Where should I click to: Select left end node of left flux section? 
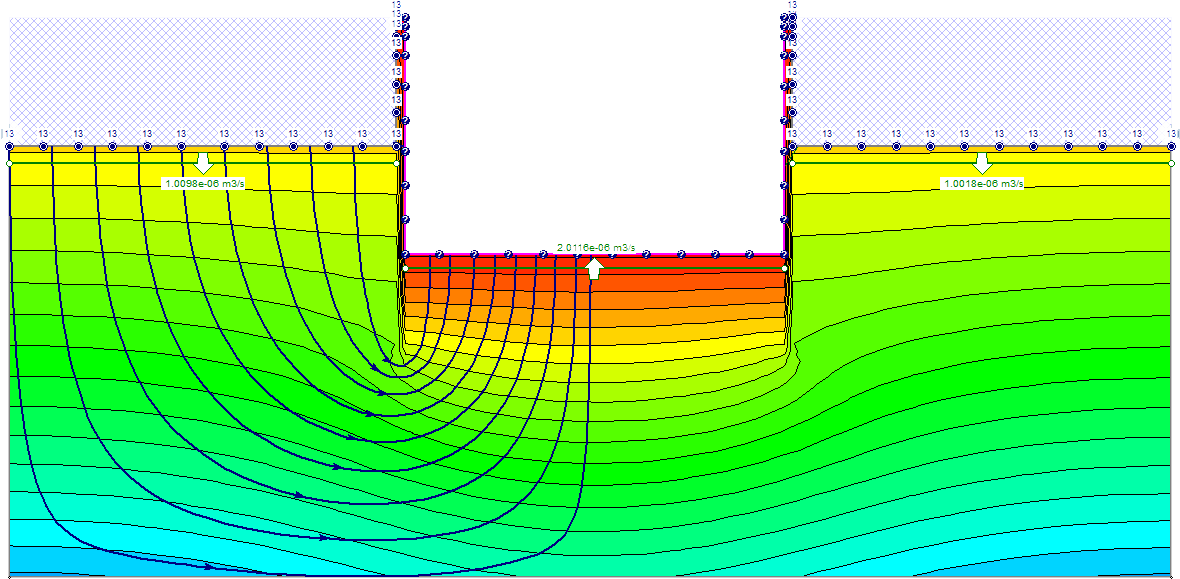pyautogui.click(x=10, y=162)
